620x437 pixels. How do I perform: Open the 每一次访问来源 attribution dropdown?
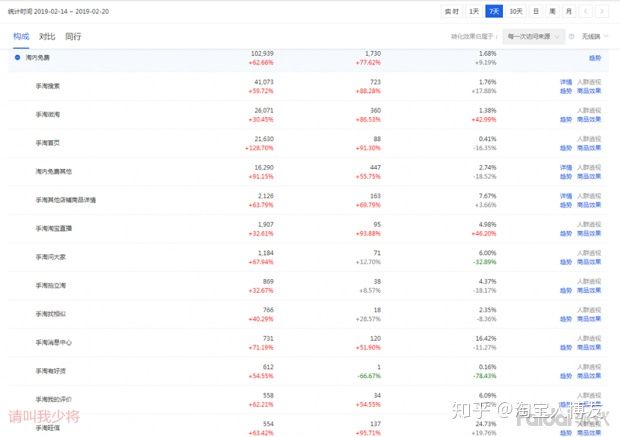click(x=533, y=36)
